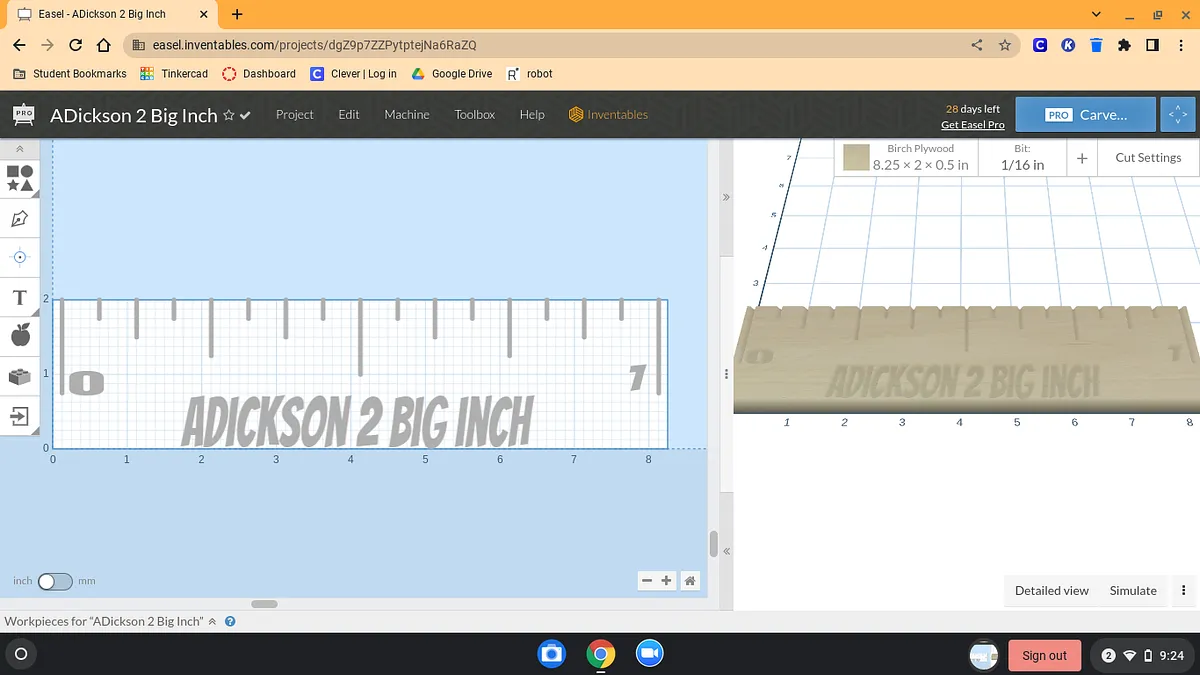Open the Chrome app in the shelf
Viewport: 1200px width, 675px height.
600,655
